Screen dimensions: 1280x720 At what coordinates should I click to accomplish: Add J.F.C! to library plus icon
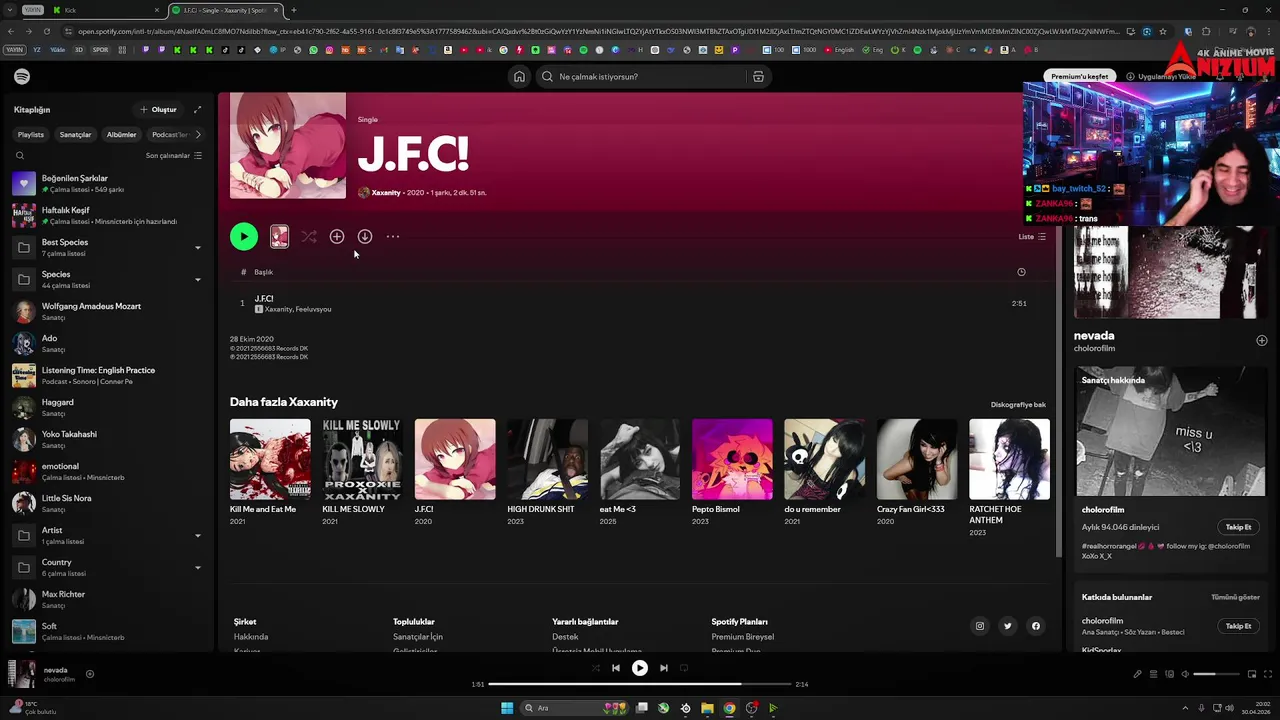point(337,237)
